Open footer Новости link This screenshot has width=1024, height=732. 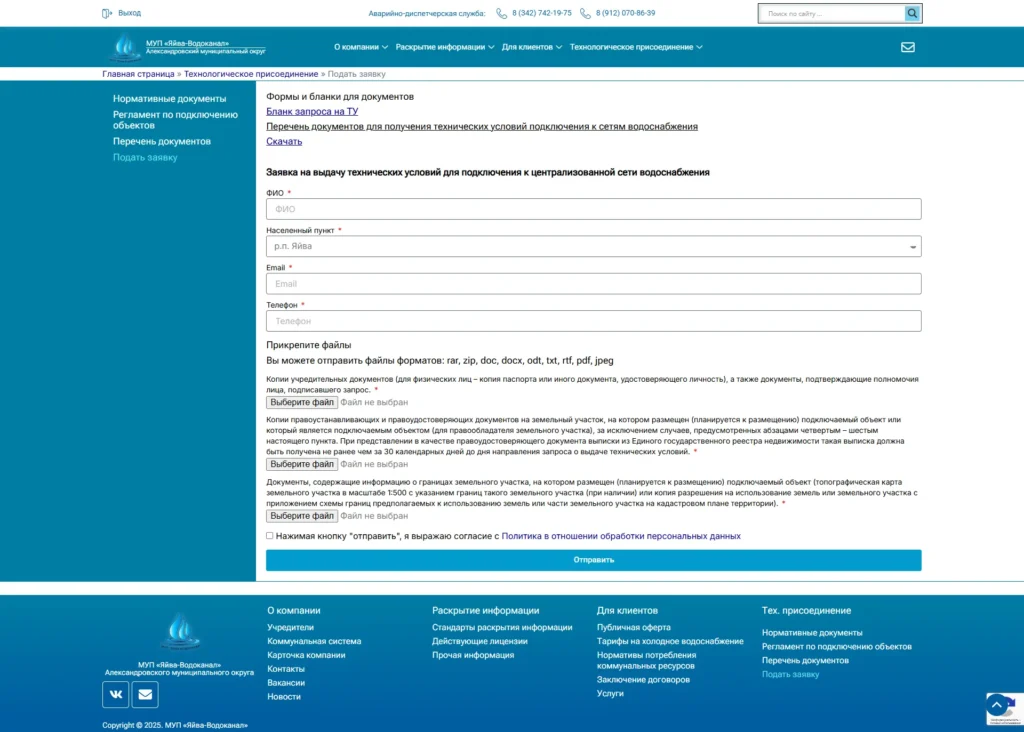tap(283, 696)
